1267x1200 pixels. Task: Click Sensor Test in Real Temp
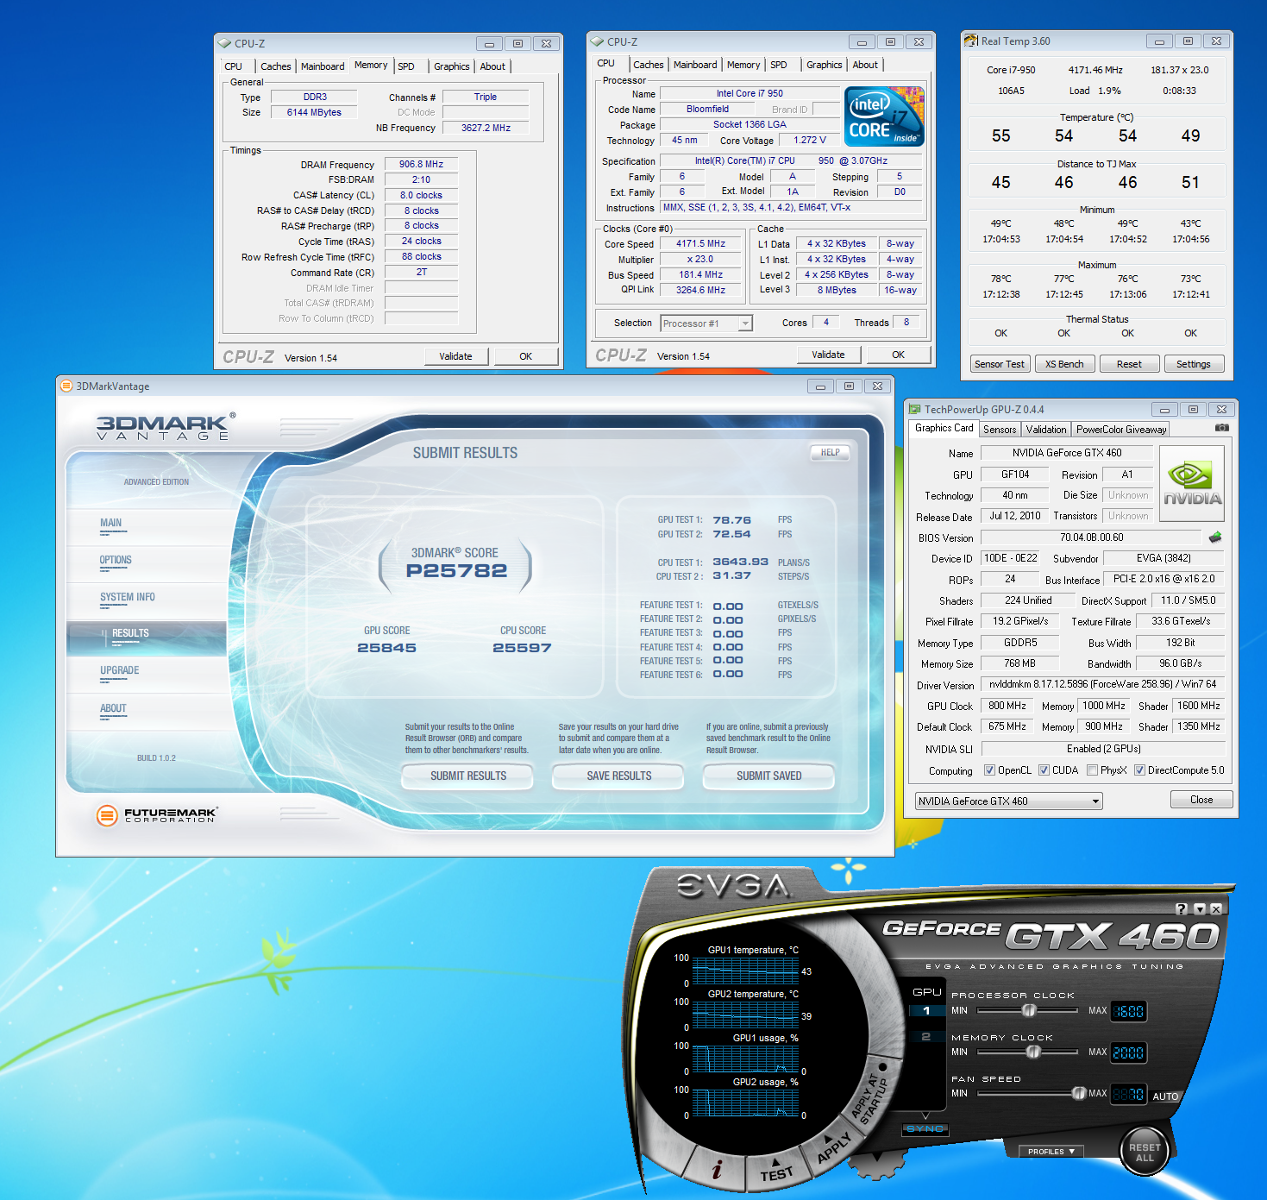999,364
